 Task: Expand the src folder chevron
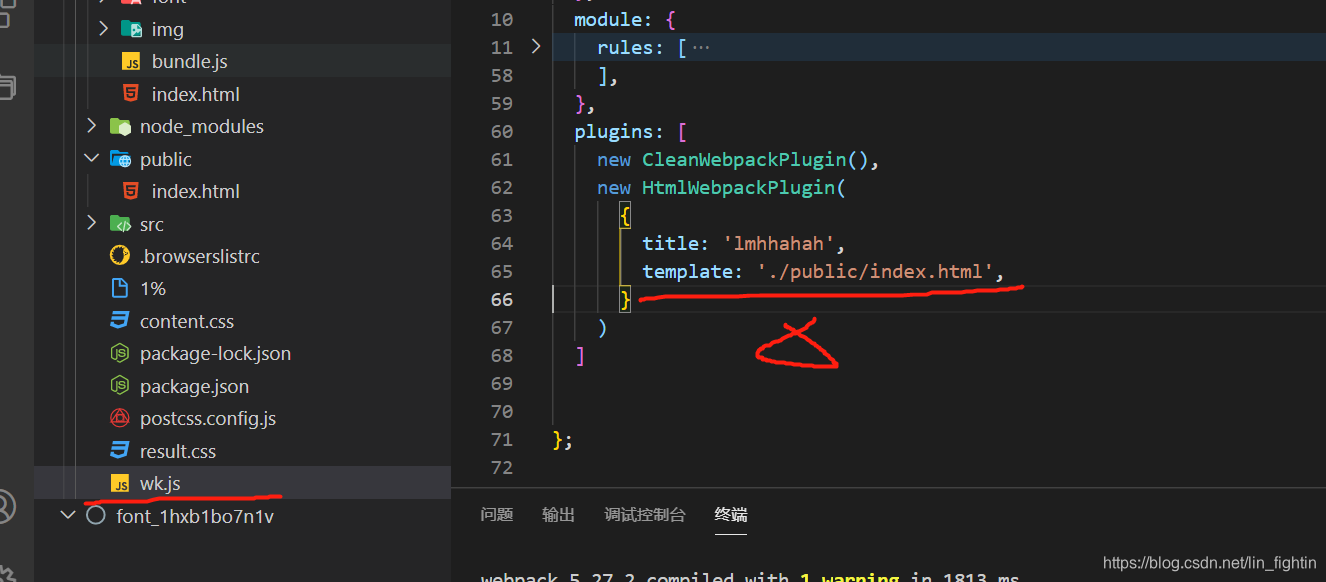[92, 223]
